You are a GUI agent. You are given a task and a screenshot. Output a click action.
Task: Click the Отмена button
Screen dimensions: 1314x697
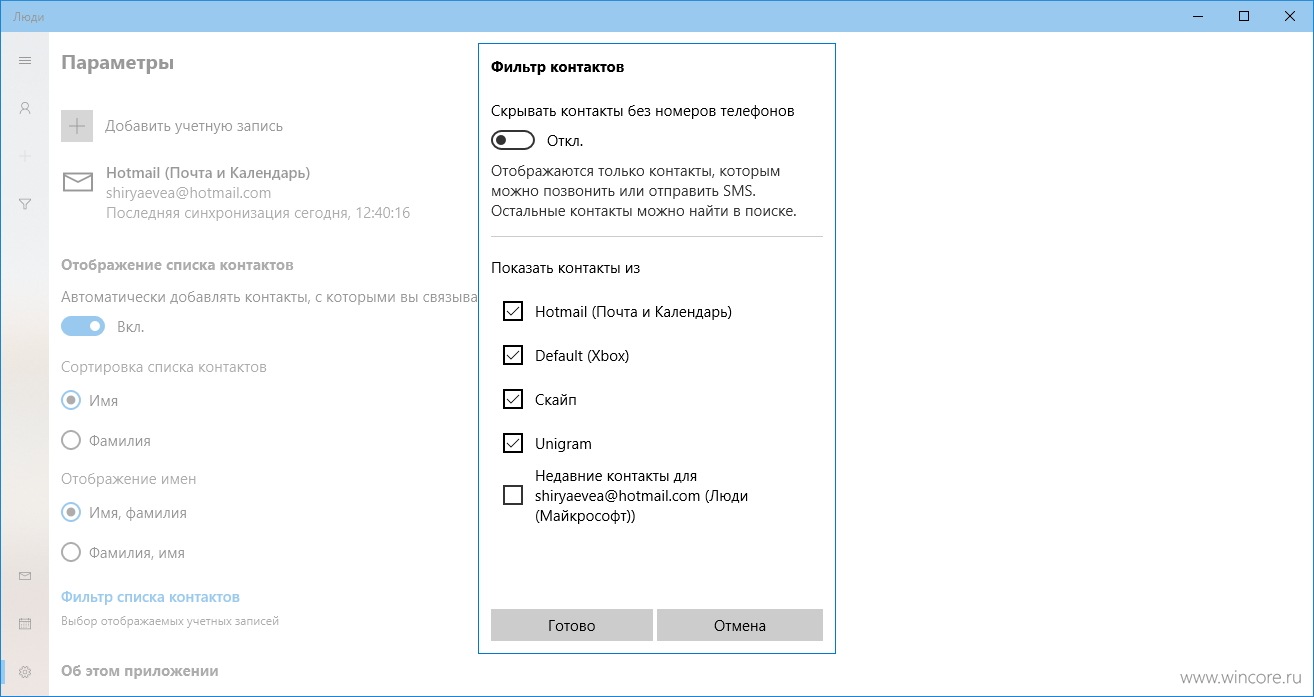[740, 625]
